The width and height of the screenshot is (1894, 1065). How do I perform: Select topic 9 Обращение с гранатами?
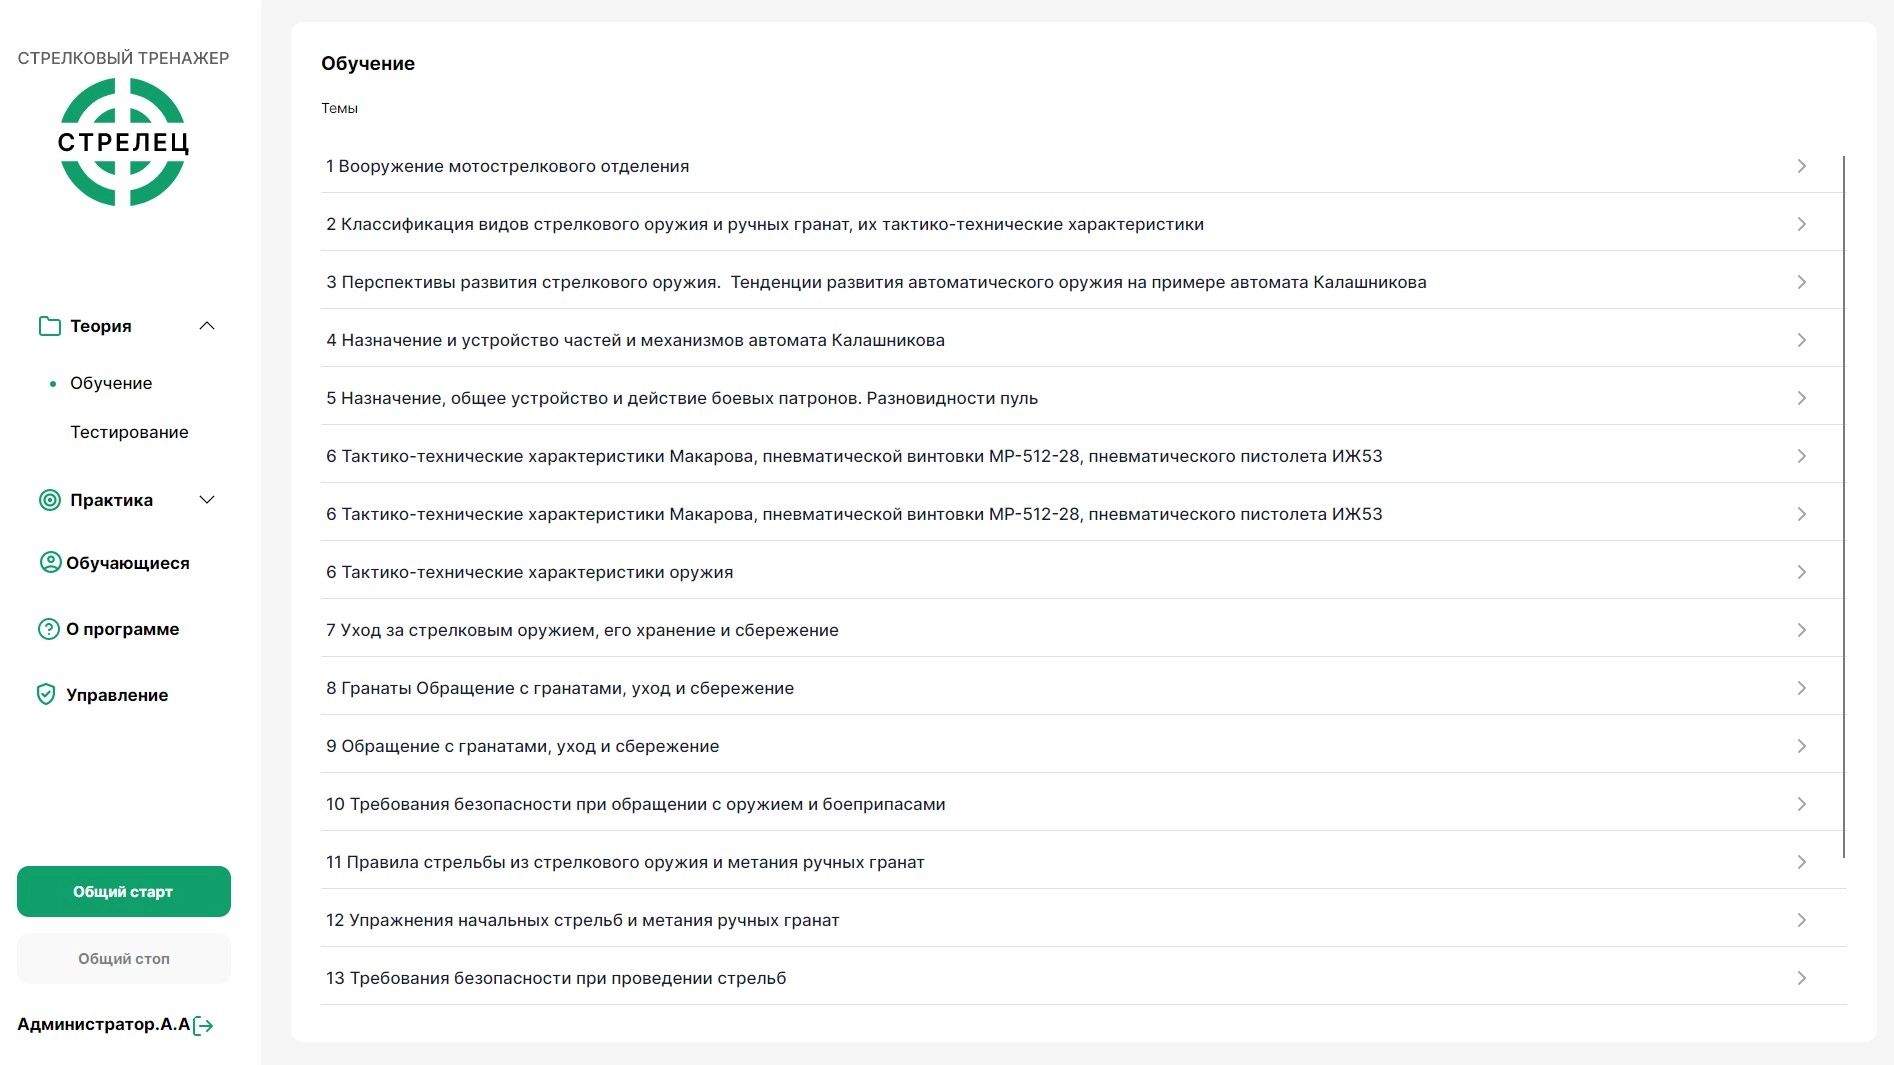click(1082, 746)
